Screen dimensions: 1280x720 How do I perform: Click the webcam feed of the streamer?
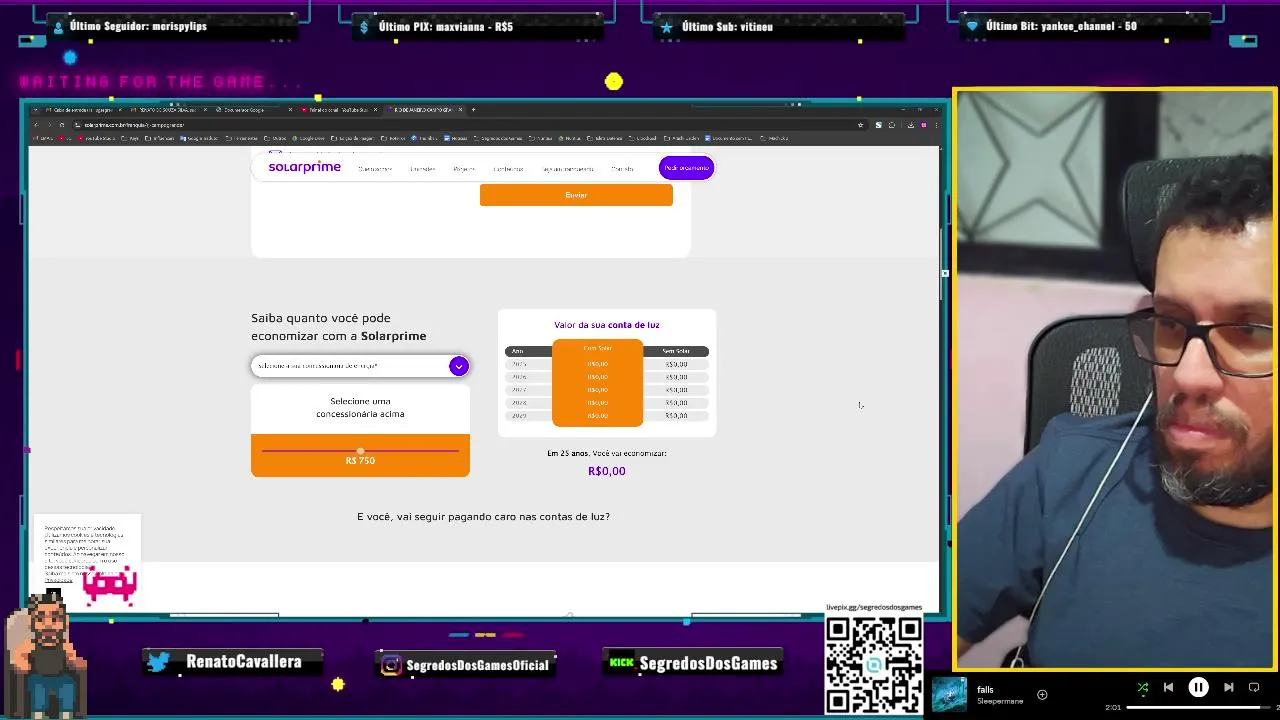(x=1114, y=380)
